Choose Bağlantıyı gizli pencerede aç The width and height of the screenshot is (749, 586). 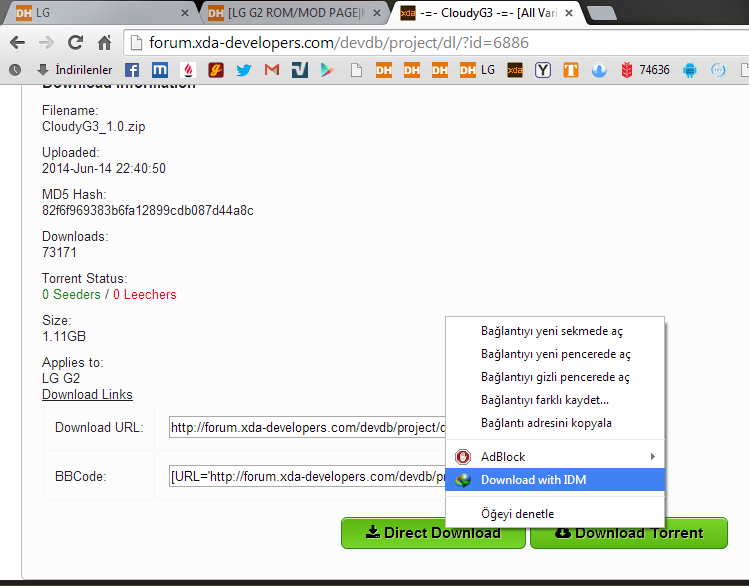(x=555, y=377)
